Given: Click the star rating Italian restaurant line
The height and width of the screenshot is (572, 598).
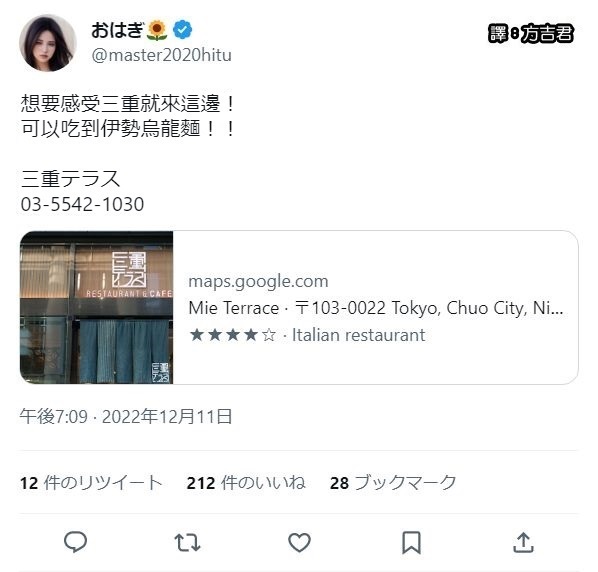Looking at the screenshot, I should click(x=307, y=335).
